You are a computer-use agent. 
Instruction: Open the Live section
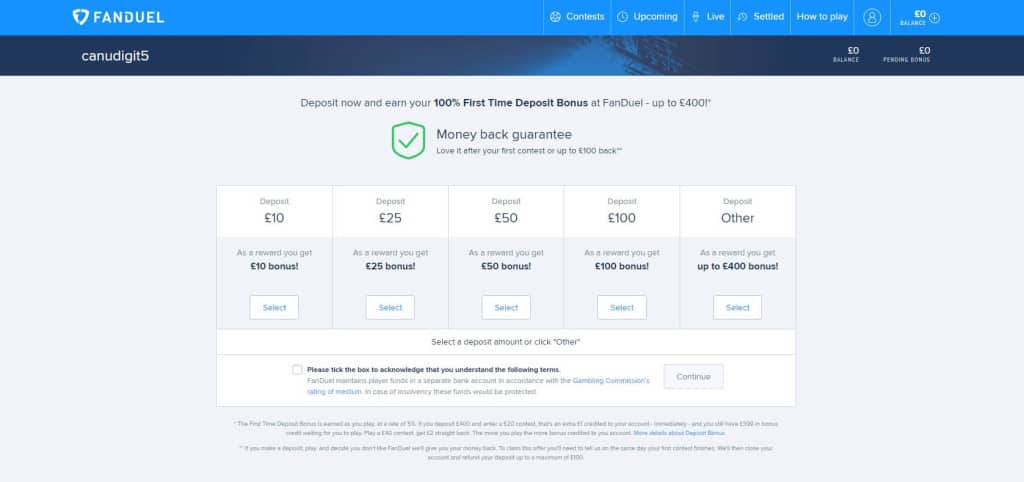coord(708,17)
